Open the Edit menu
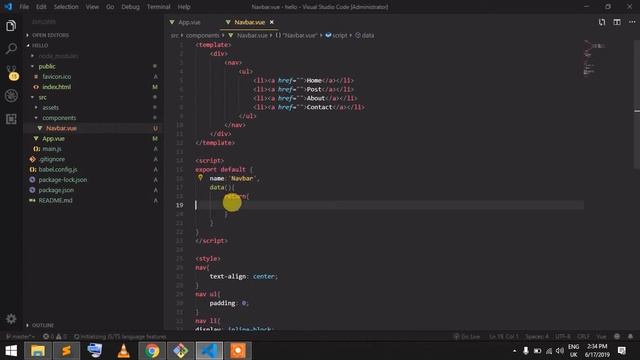 point(41,7)
